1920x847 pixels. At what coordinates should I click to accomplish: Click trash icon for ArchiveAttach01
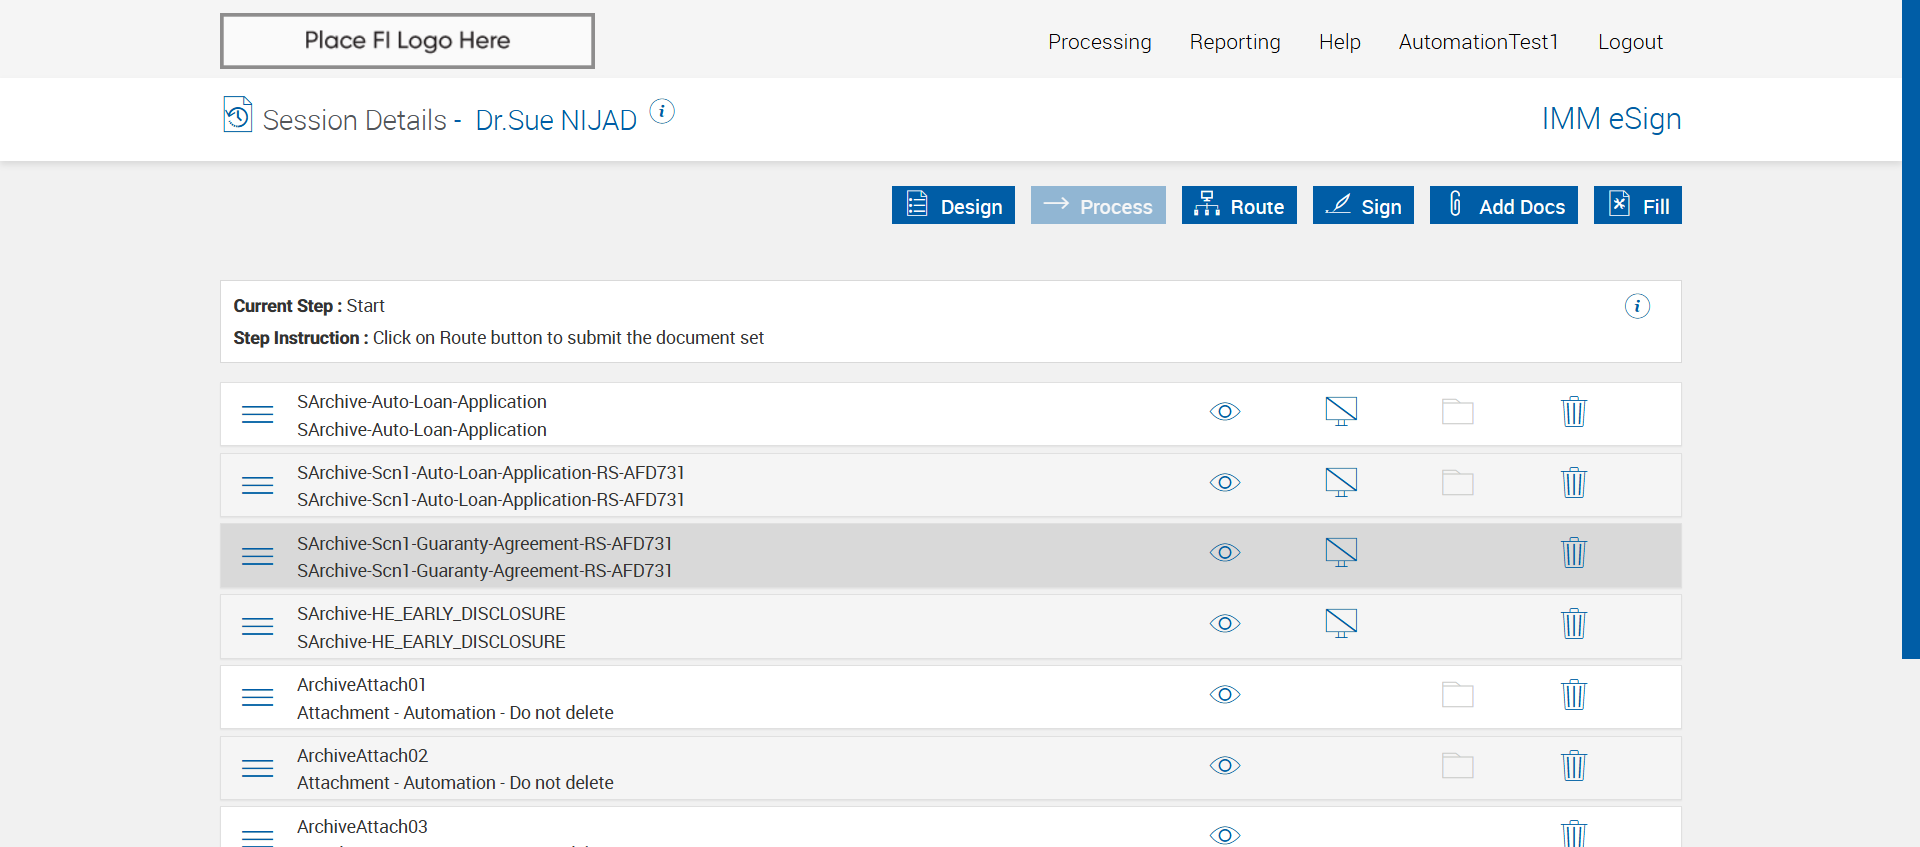1574,695
